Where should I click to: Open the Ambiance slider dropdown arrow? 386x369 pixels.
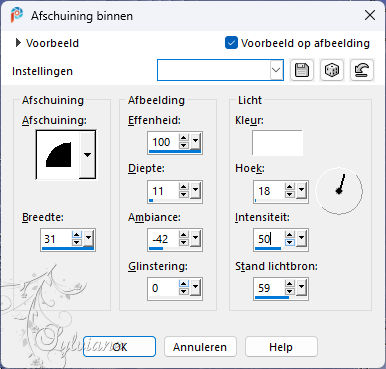click(196, 239)
